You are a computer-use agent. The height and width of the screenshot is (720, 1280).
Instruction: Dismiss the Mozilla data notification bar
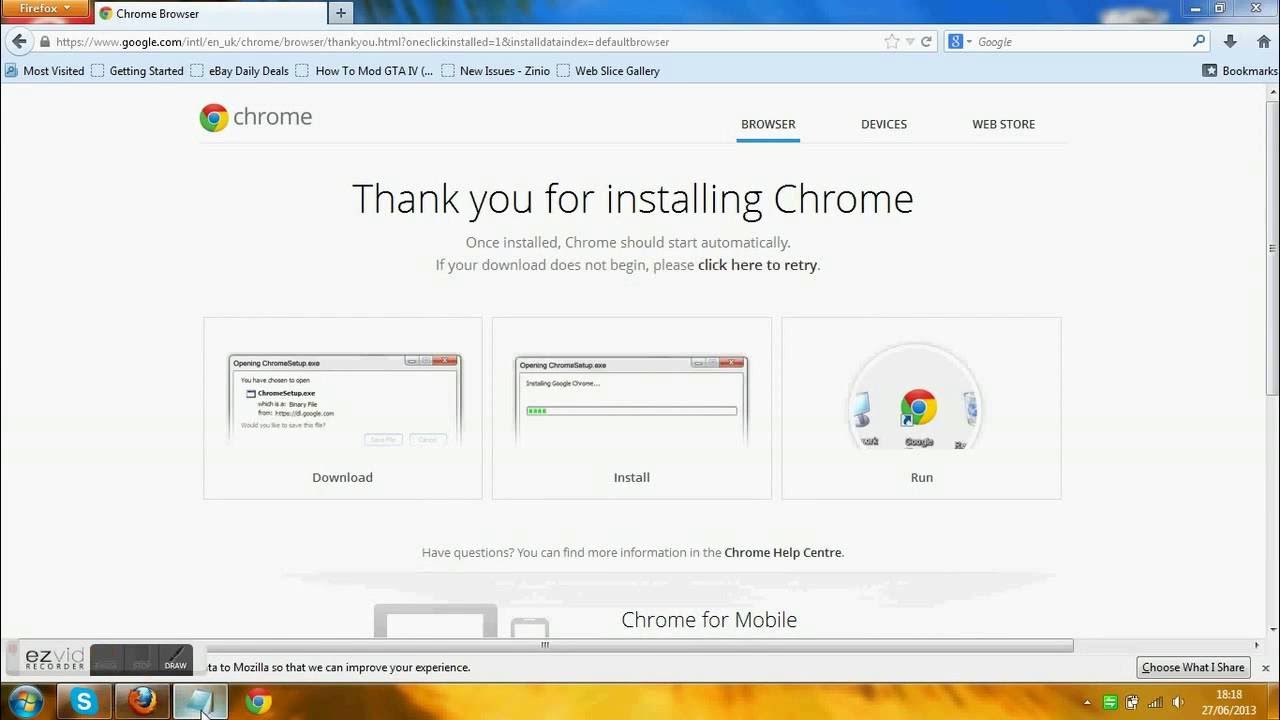coord(1265,667)
